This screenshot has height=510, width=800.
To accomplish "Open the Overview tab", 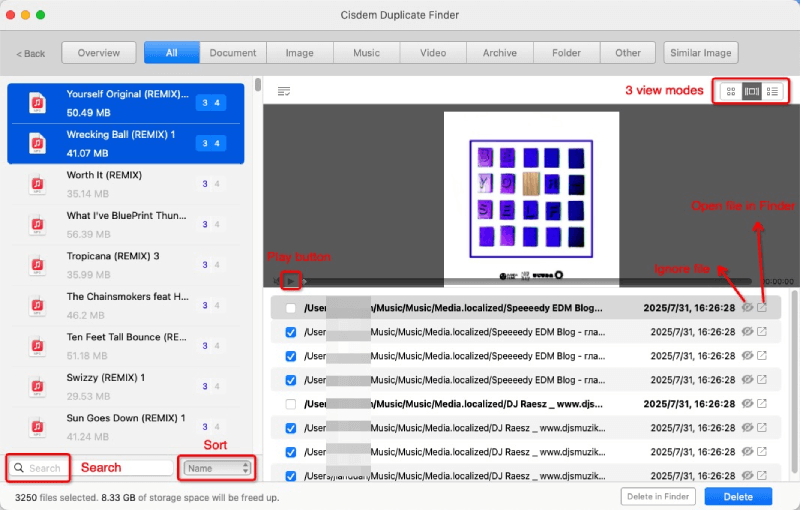I will 99,53.
